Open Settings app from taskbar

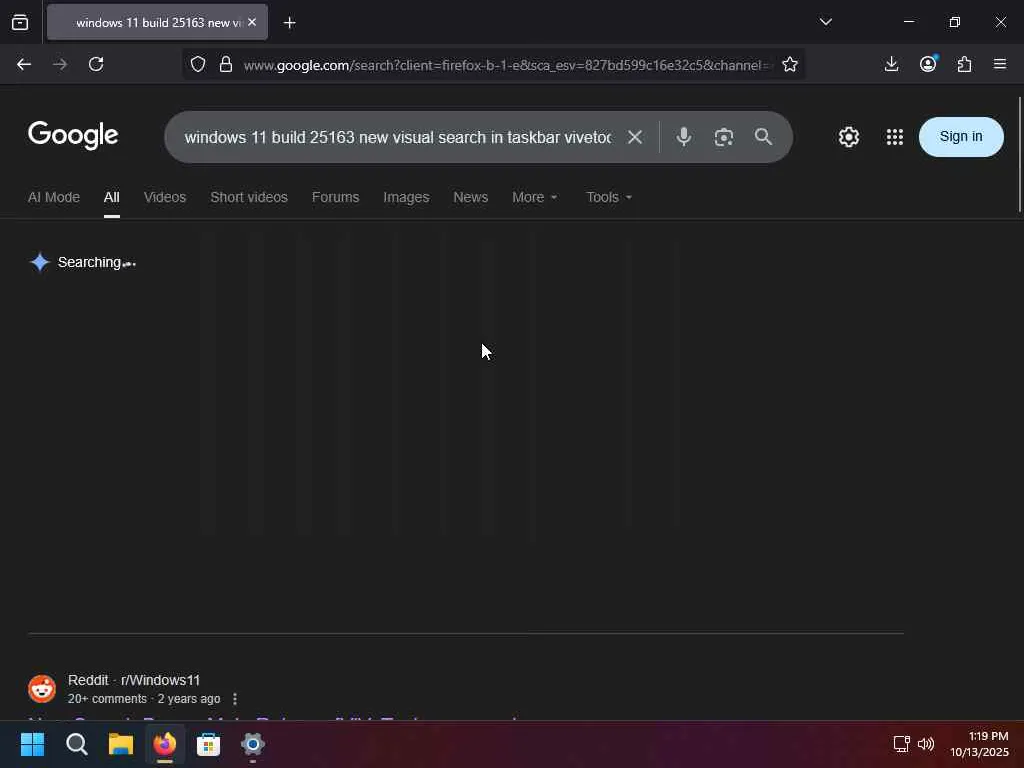coord(253,744)
